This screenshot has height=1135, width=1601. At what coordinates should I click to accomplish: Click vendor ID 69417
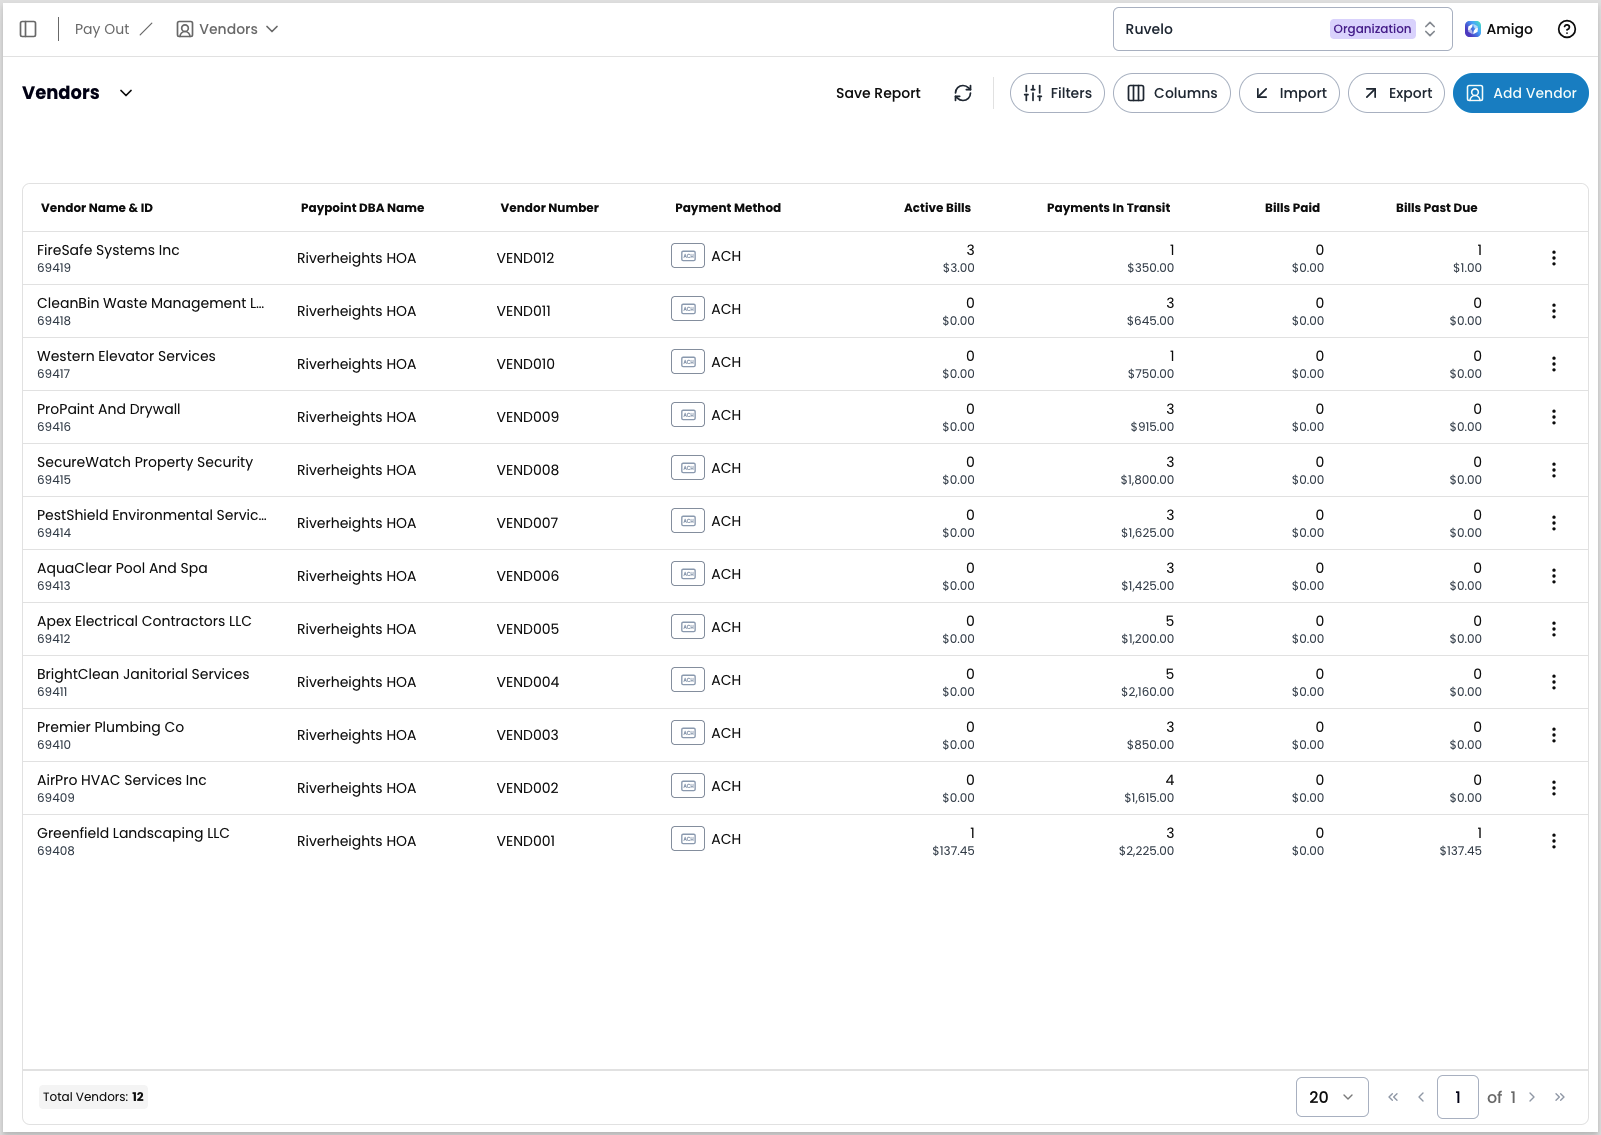[x=54, y=374]
